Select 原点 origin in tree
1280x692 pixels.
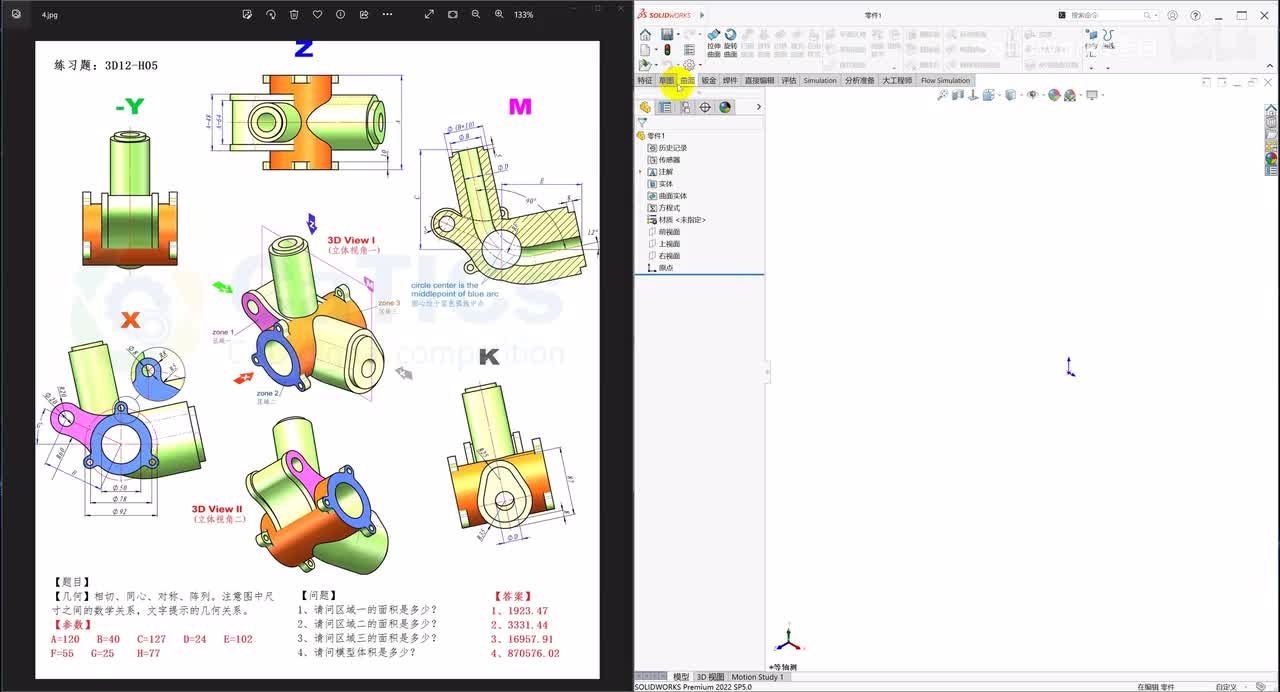pyautogui.click(x=661, y=268)
